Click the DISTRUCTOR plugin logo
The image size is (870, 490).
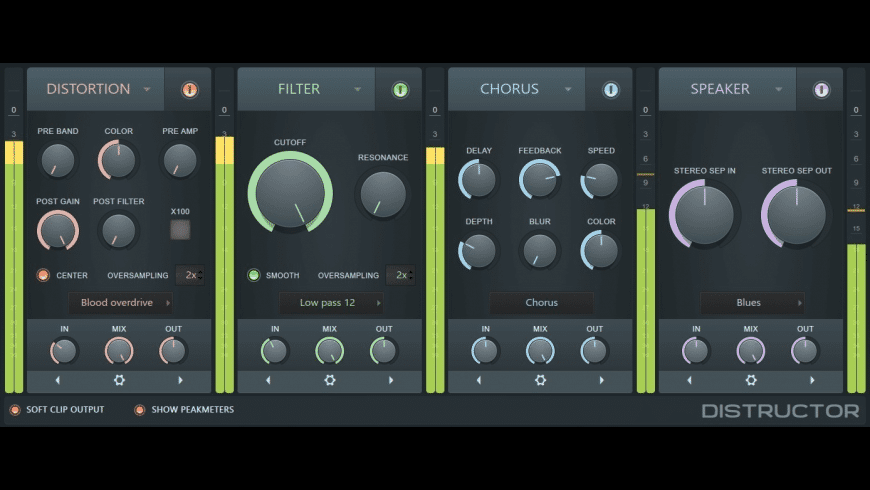pyautogui.click(x=781, y=411)
